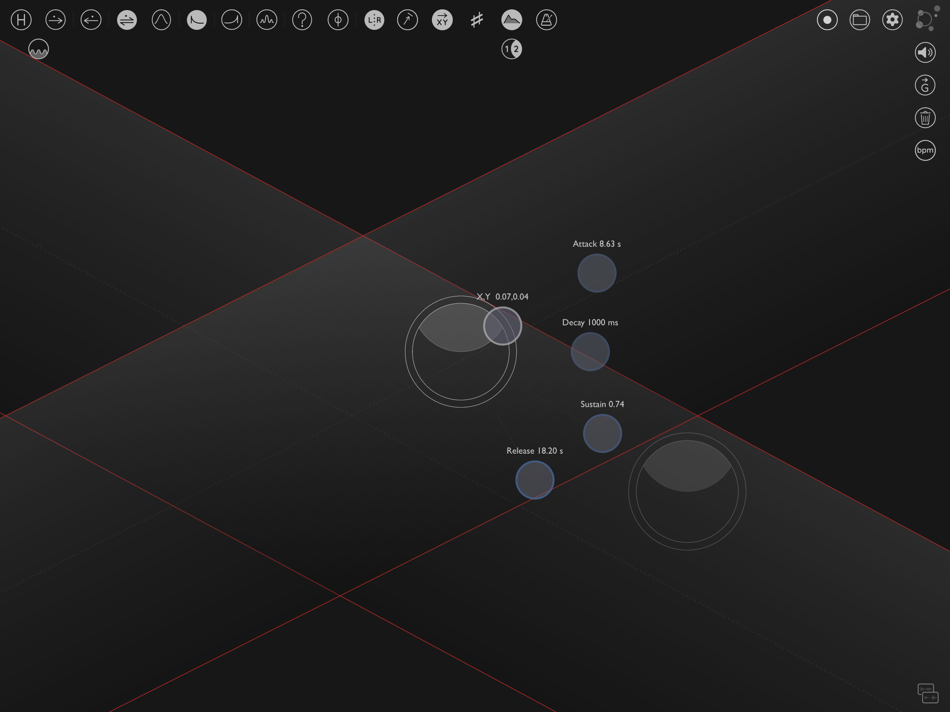Select the backward playback direction arrow
950x712 pixels.
tap(91, 20)
